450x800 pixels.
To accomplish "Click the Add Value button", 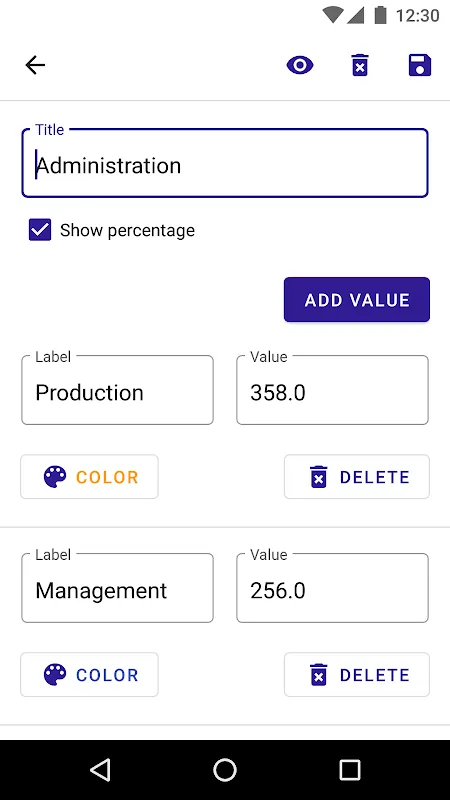I will pos(357,299).
